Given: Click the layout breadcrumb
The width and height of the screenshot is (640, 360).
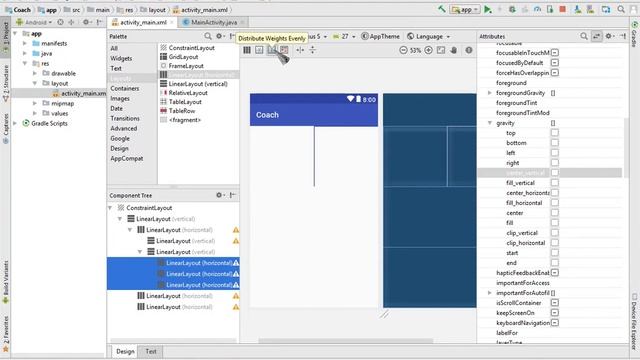Looking at the screenshot, I should 153,9.
